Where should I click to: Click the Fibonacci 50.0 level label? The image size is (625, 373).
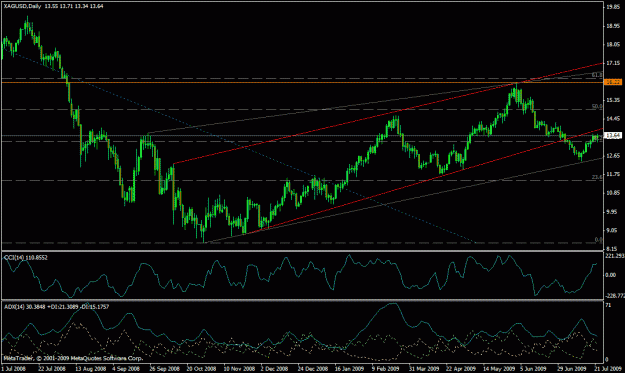597,106
